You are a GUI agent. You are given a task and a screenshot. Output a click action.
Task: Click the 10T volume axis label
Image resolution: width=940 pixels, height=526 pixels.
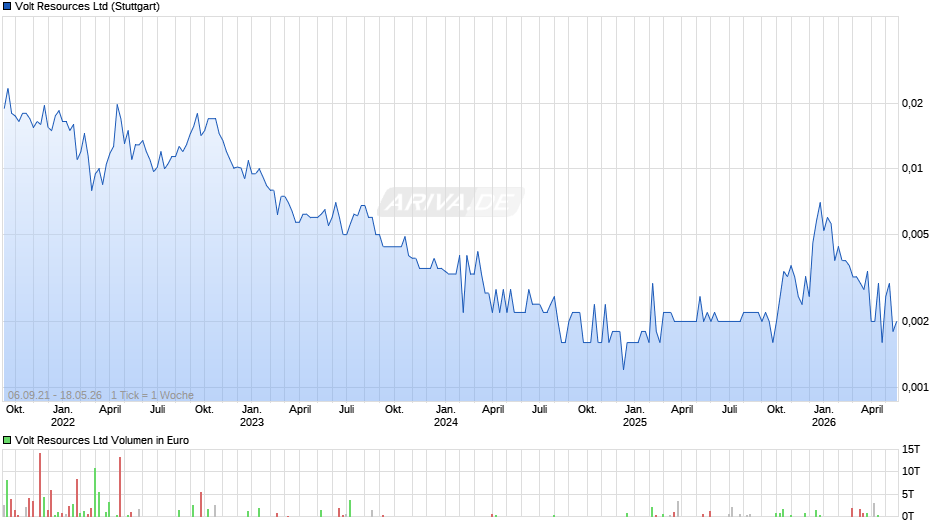click(911, 471)
